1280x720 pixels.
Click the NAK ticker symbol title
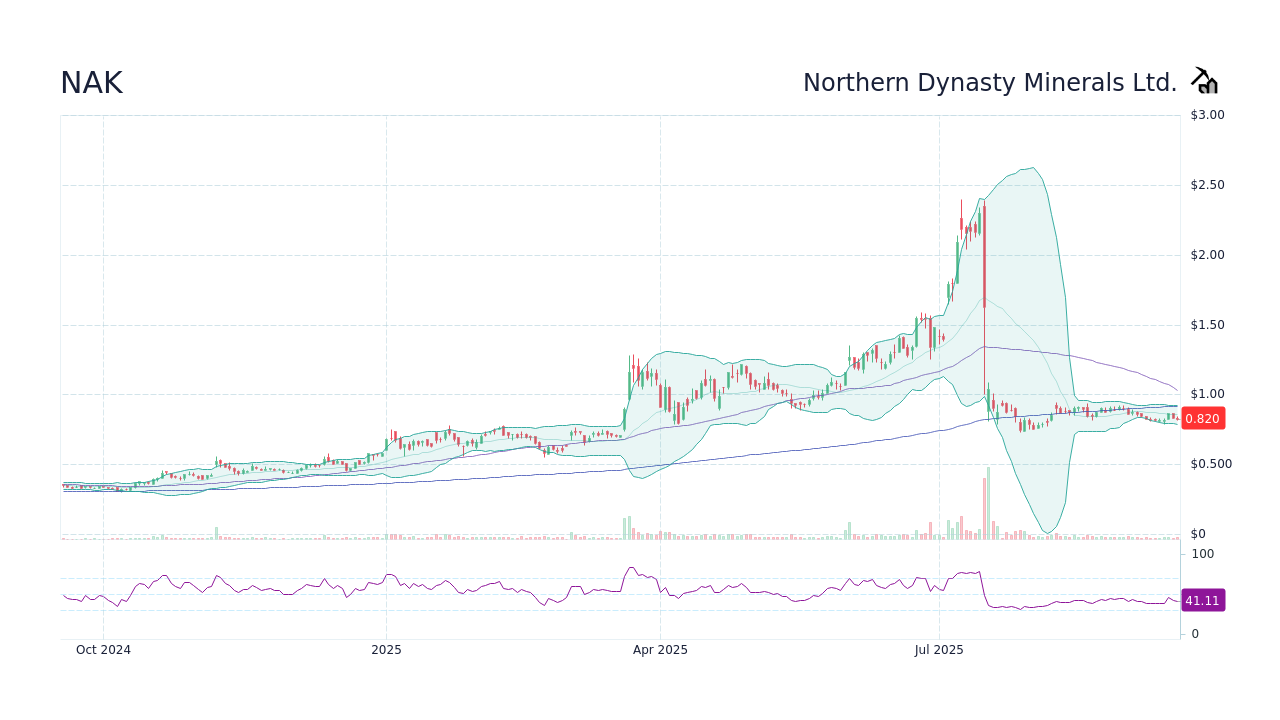pyautogui.click(x=91, y=83)
